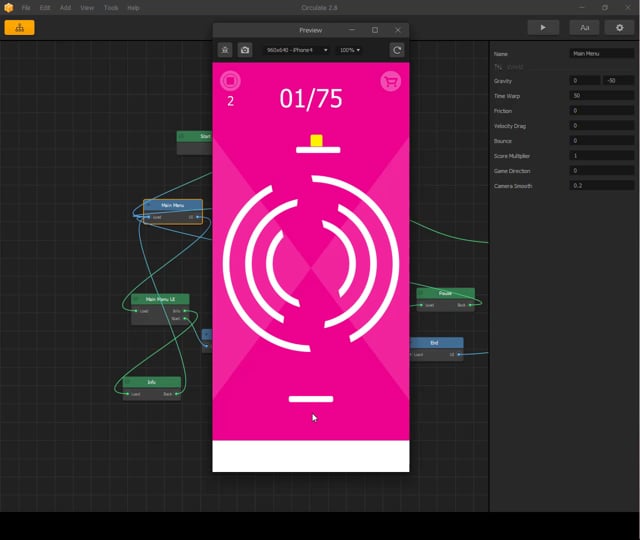Click the Time Warp value field

pyautogui.click(x=602, y=96)
